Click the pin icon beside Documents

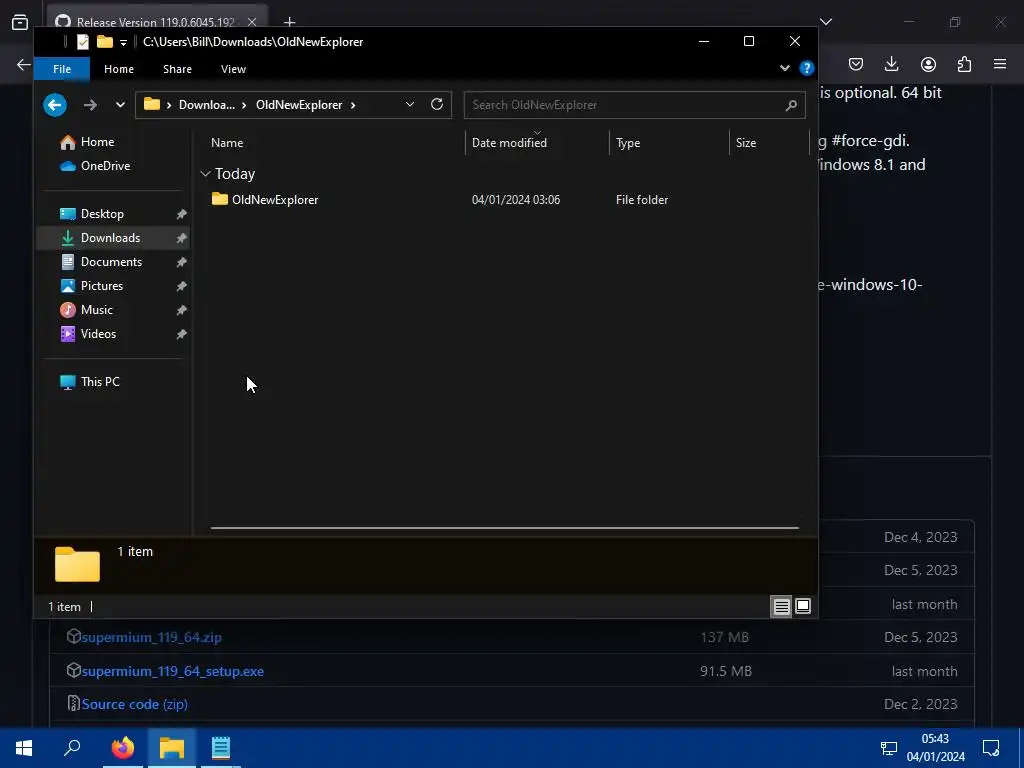click(x=182, y=262)
